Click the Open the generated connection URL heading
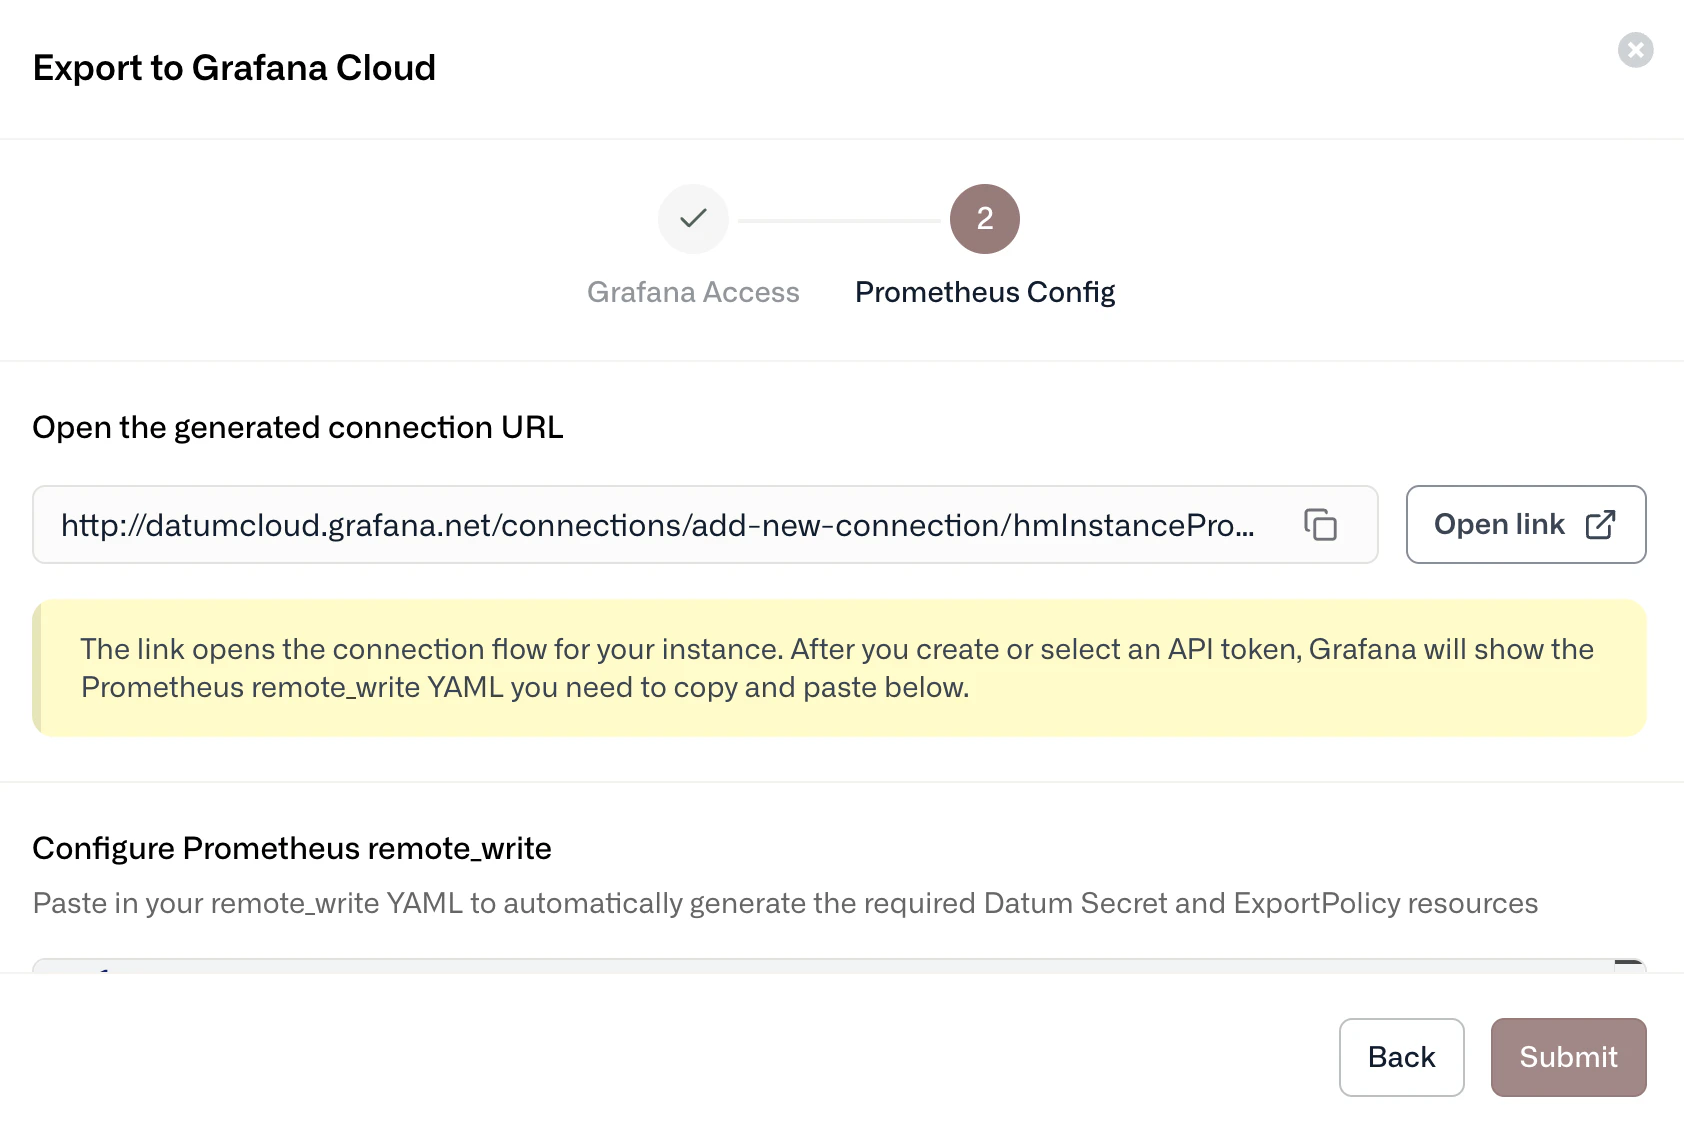Viewport: 1684px width, 1134px height. click(298, 427)
